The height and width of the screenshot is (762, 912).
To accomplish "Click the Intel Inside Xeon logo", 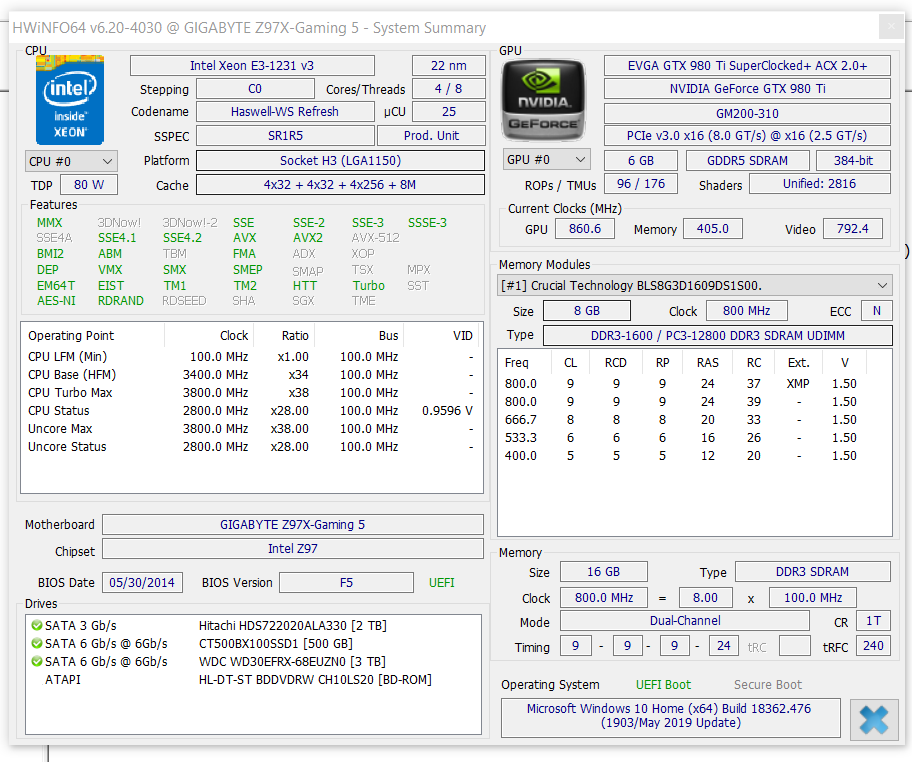I will (x=70, y=100).
